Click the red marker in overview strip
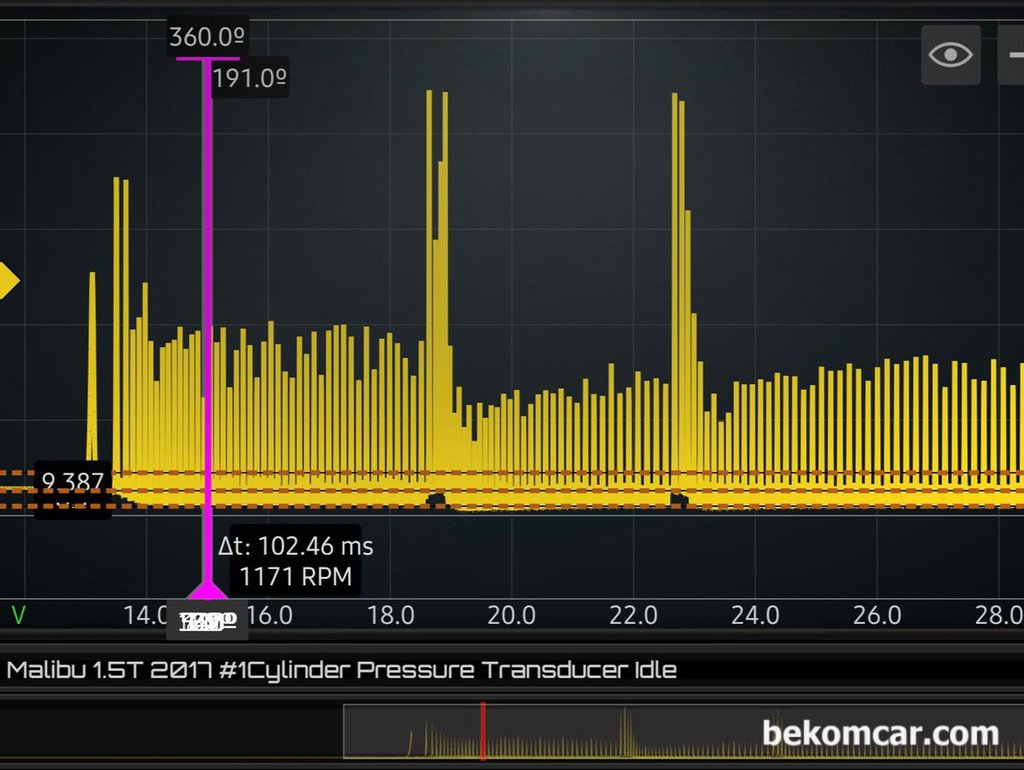1024x770 pixels. [482, 732]
